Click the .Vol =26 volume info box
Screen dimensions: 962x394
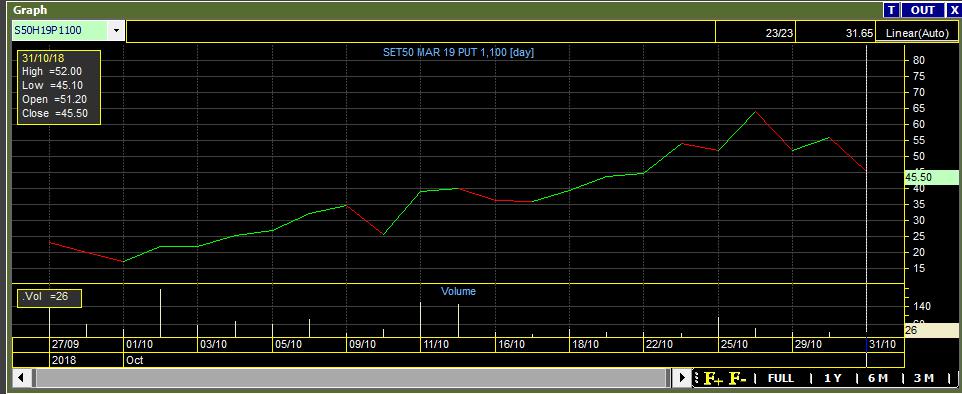pyautogui.click(x=49, y=298)
